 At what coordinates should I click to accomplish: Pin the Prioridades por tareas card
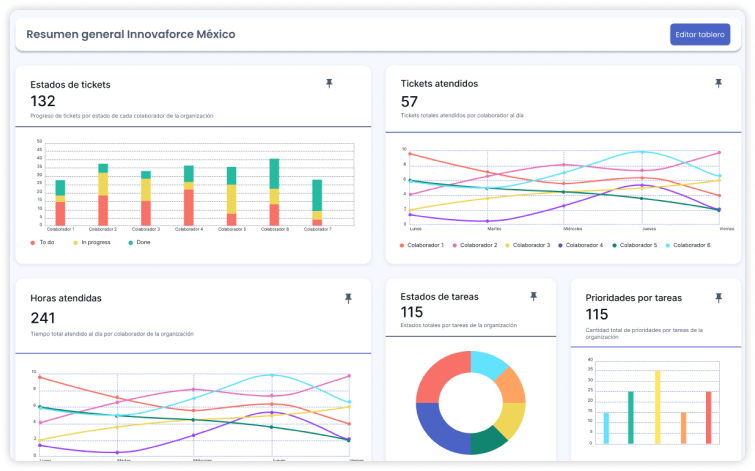[718, 298]
